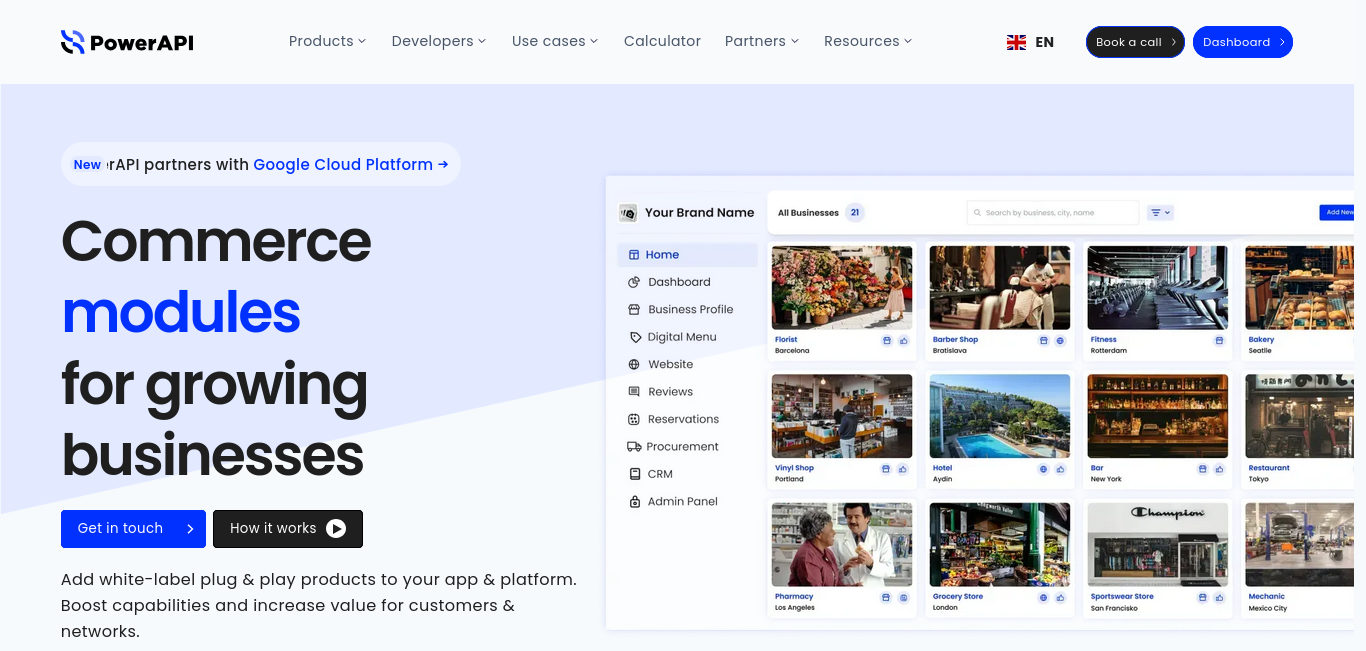Click the Rotterdam city label
The width and height of the screenshot is (1366, 651).
coord(1109,351)
